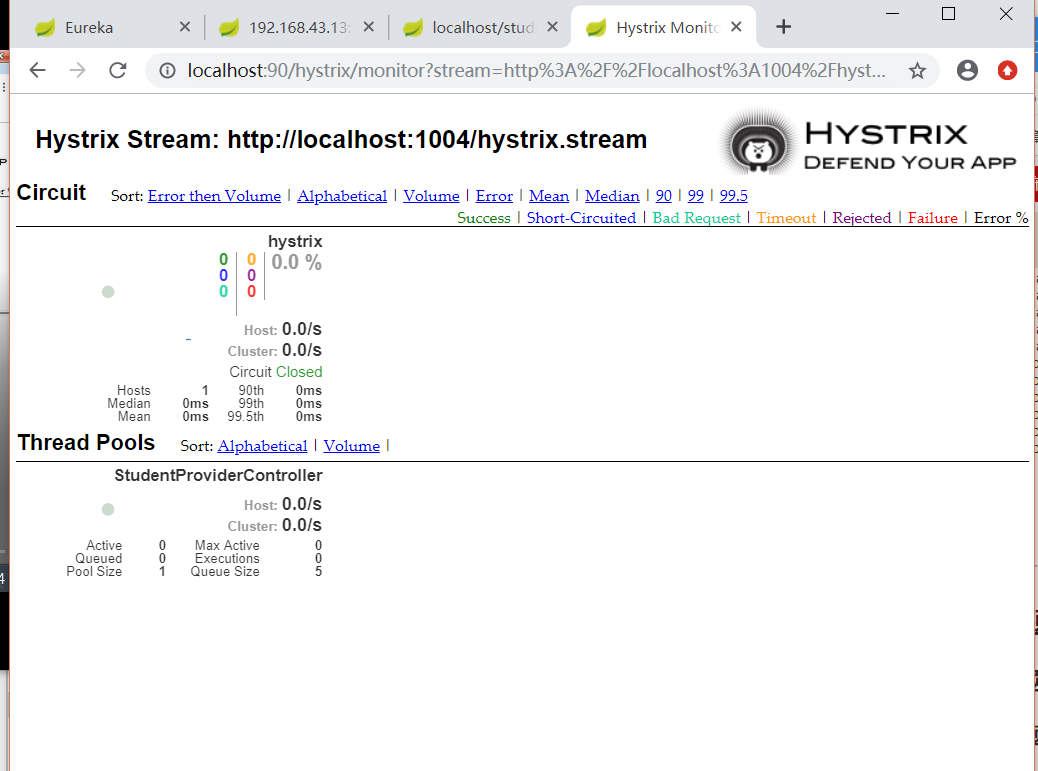This screenshot has width=1038, height=771.
Task: Click the Pool Size label
Action: point(94,572)
